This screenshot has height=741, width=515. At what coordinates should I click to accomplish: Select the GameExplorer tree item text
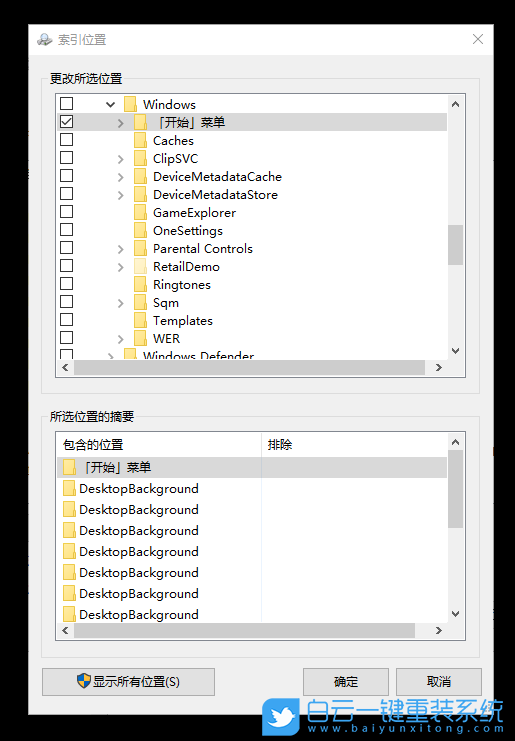[194, 213]
